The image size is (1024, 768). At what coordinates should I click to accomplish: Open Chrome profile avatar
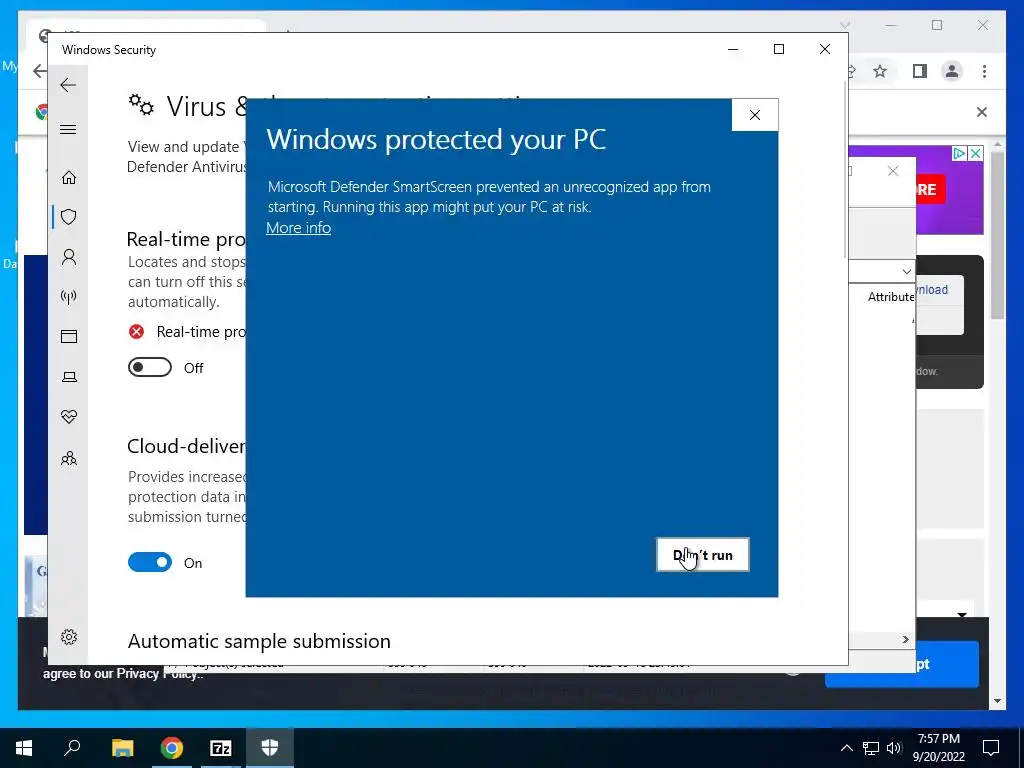pyautogui.click(x=952, y=71)
